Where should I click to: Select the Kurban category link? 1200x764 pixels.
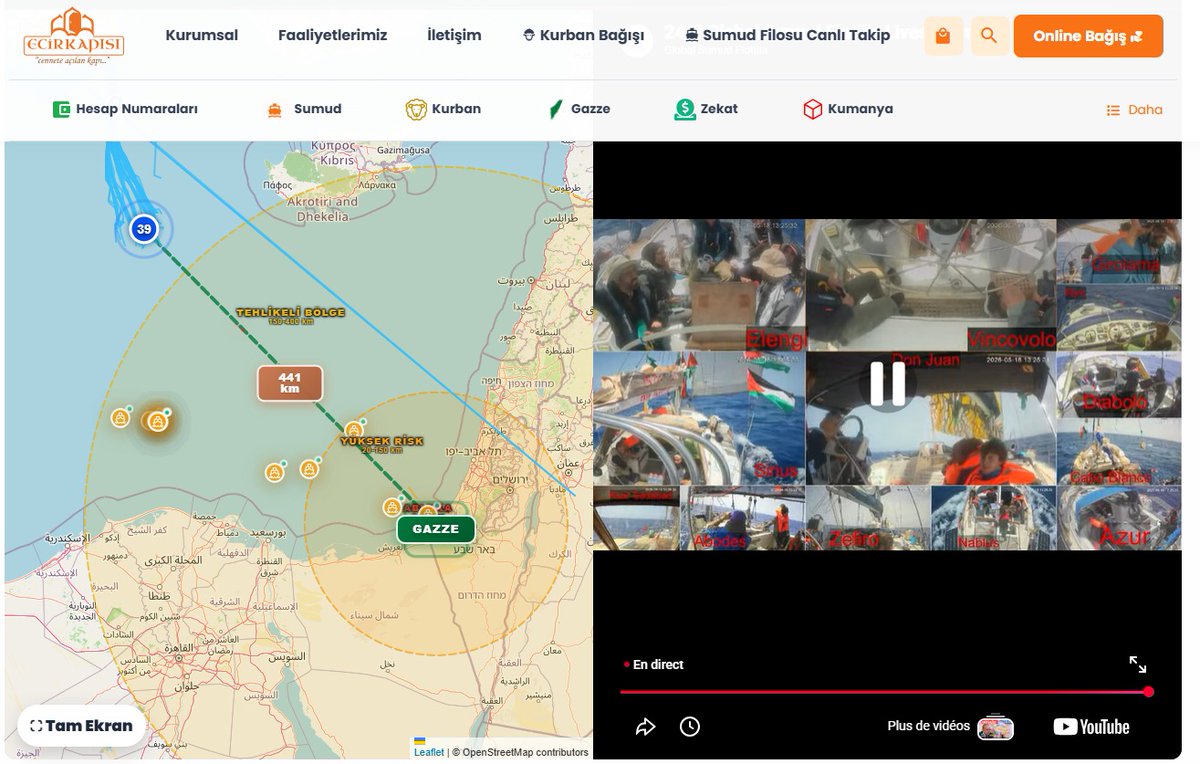443,109
